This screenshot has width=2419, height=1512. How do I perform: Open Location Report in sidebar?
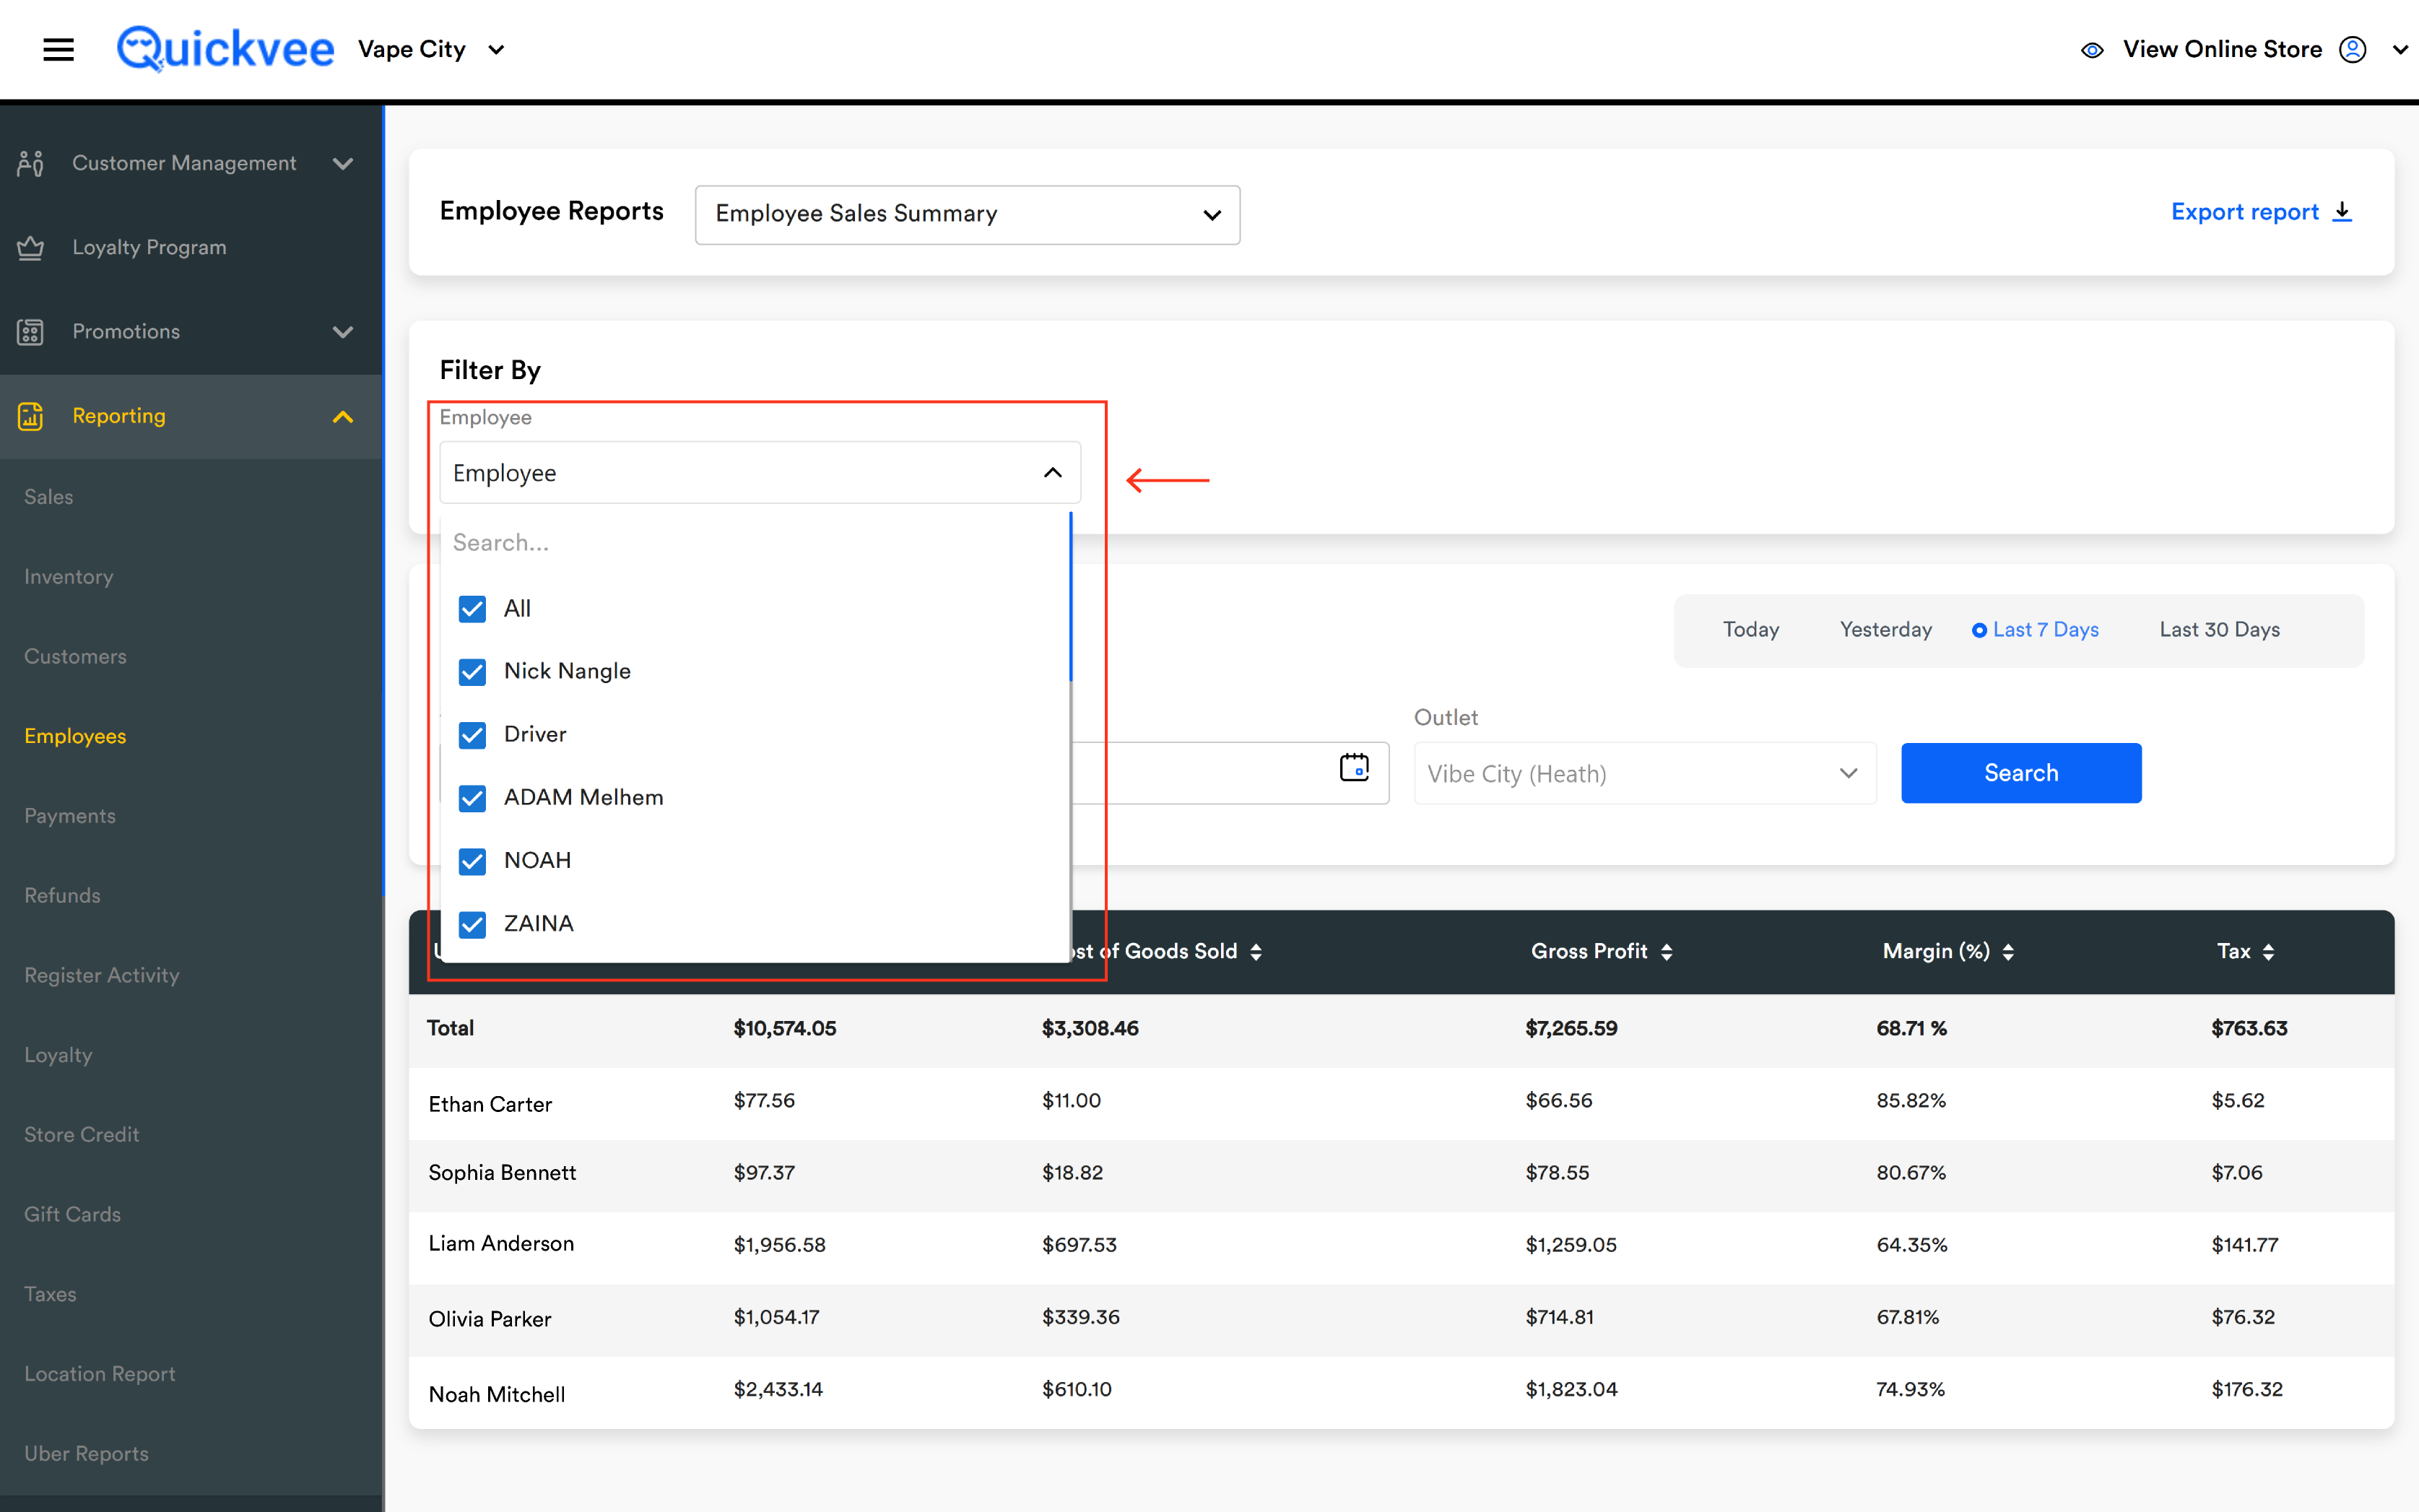pos(100,1374)
